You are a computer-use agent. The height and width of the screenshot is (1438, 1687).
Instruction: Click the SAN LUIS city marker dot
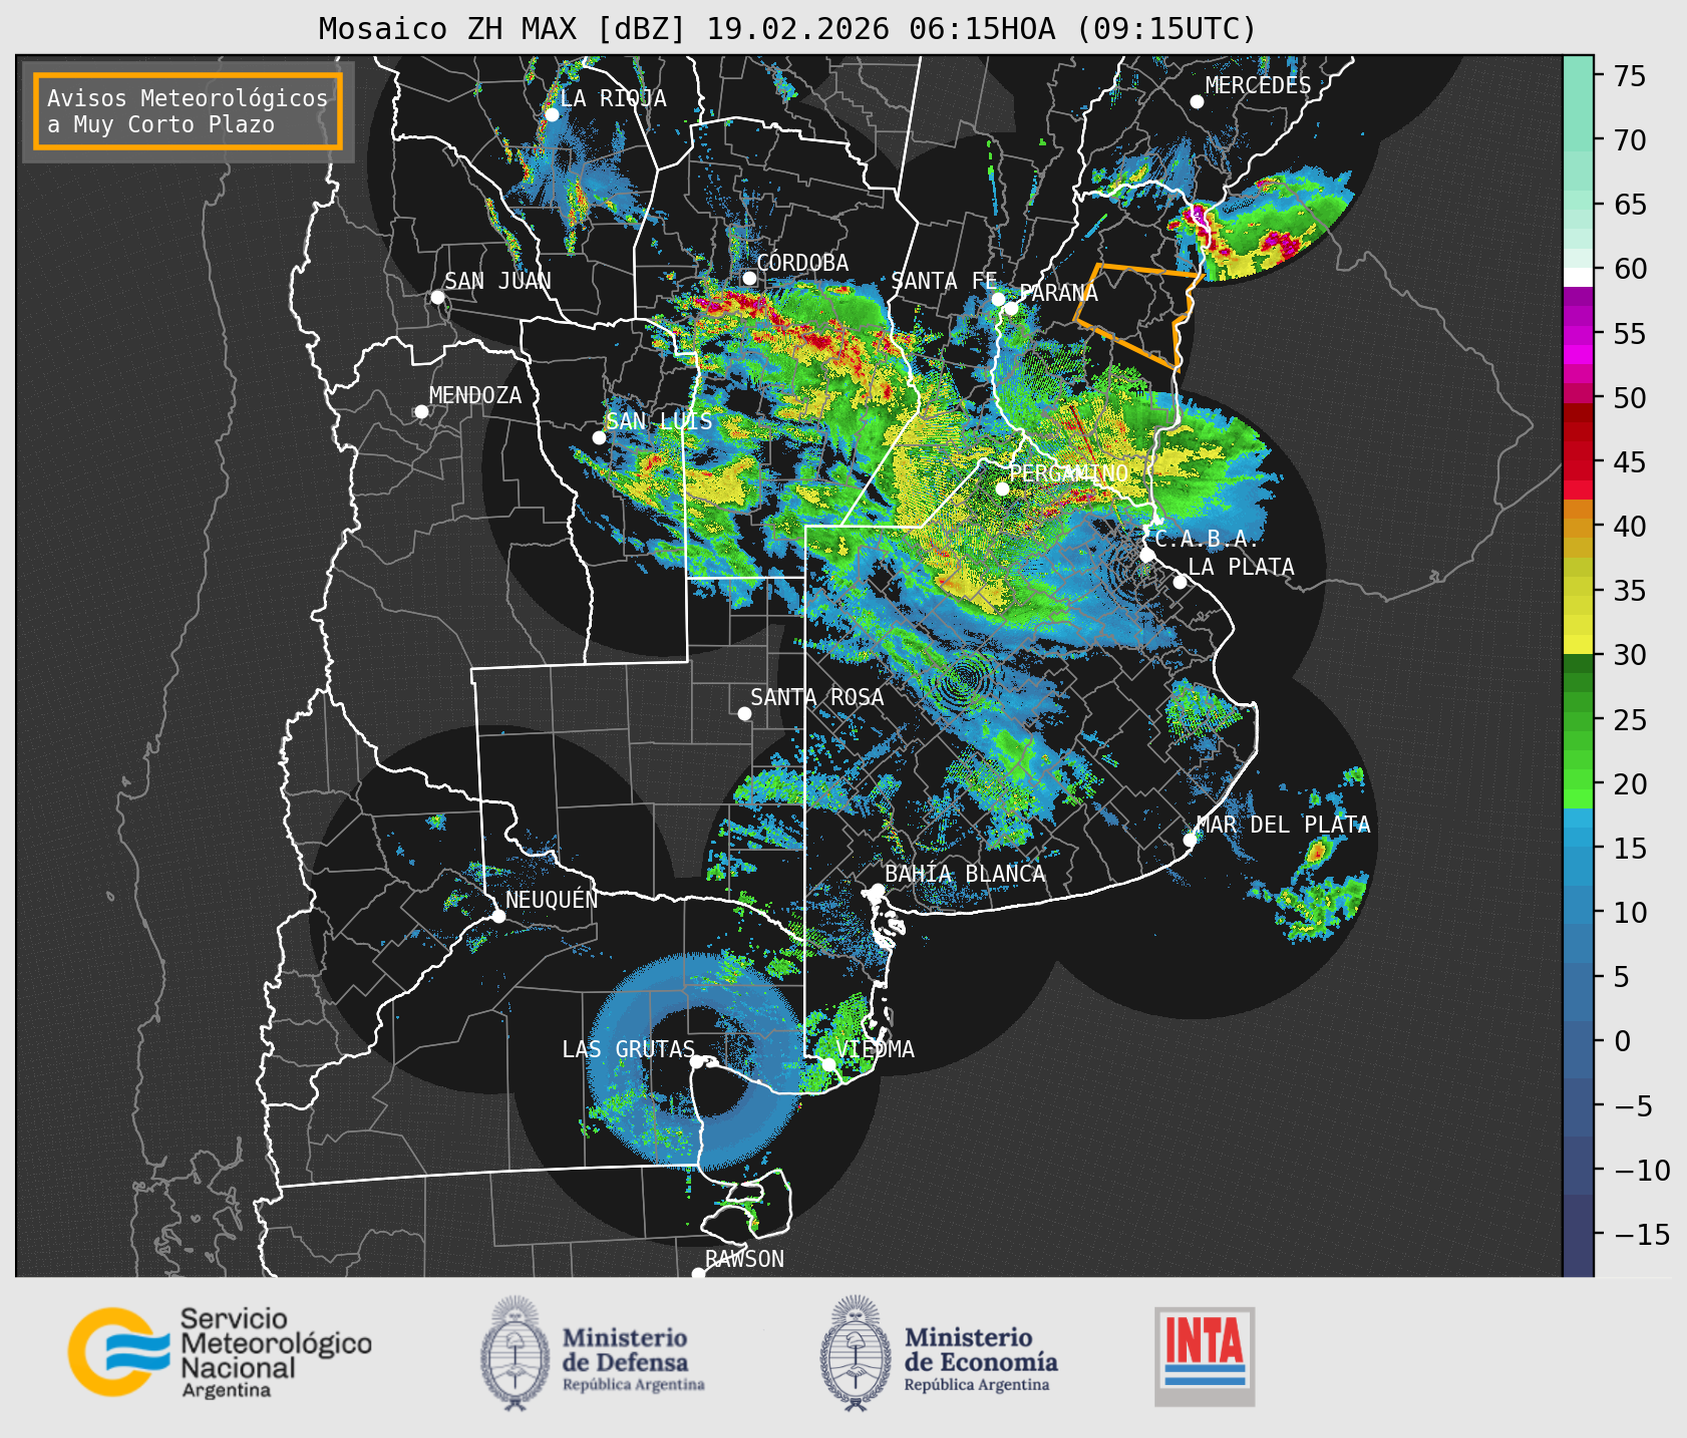click(599, 437)
